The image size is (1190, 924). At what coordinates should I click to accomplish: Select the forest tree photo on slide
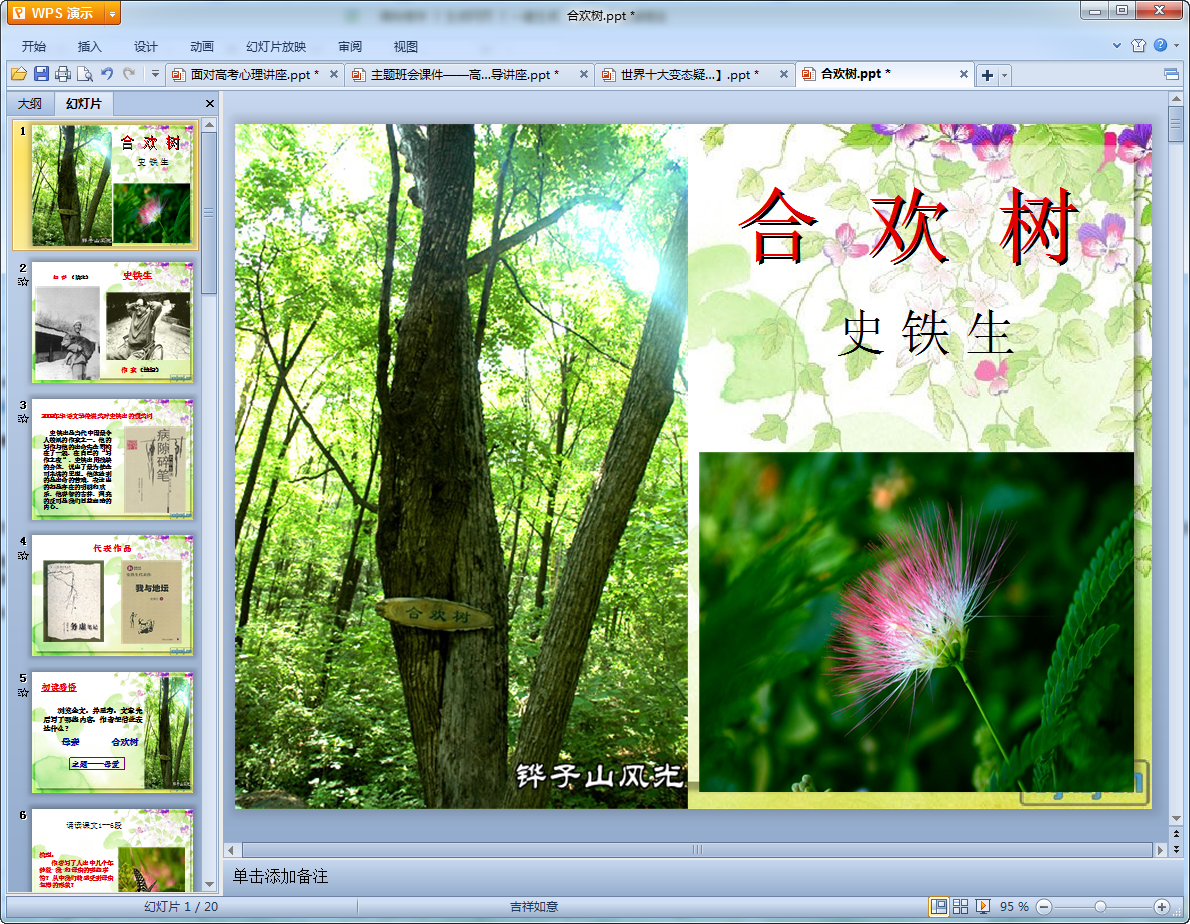[x=461, y=466]
